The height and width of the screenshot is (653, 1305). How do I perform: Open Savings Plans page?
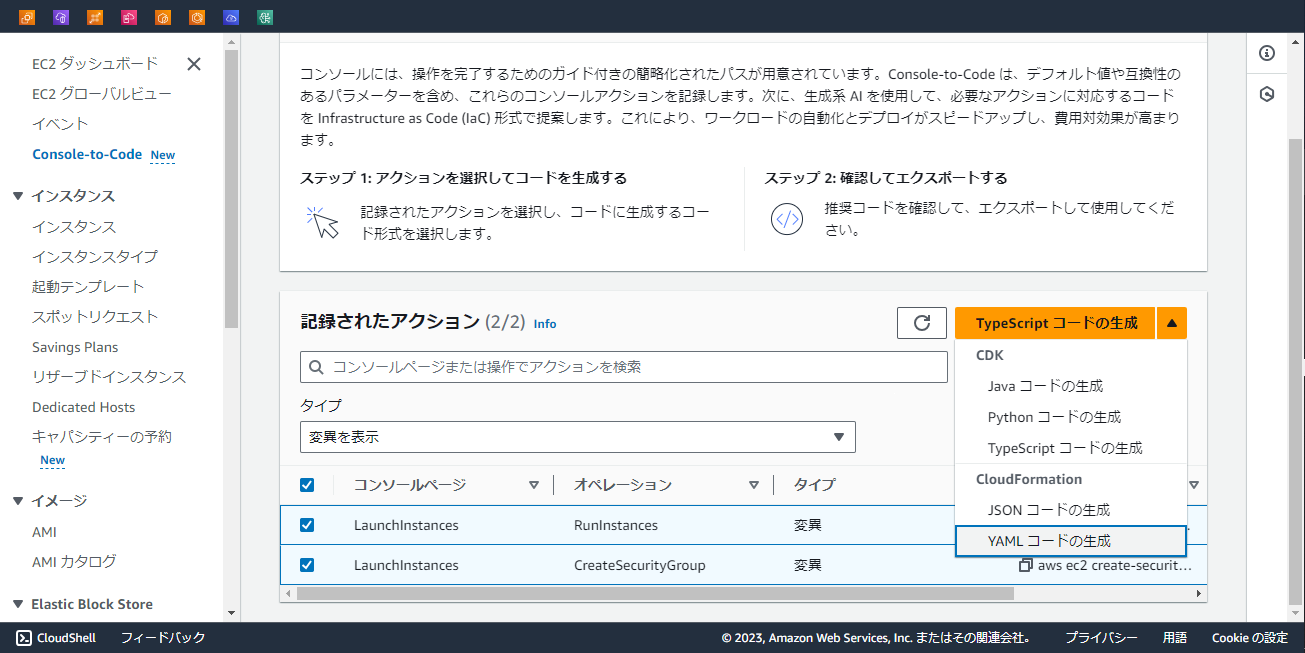click(x=75, y=347)
